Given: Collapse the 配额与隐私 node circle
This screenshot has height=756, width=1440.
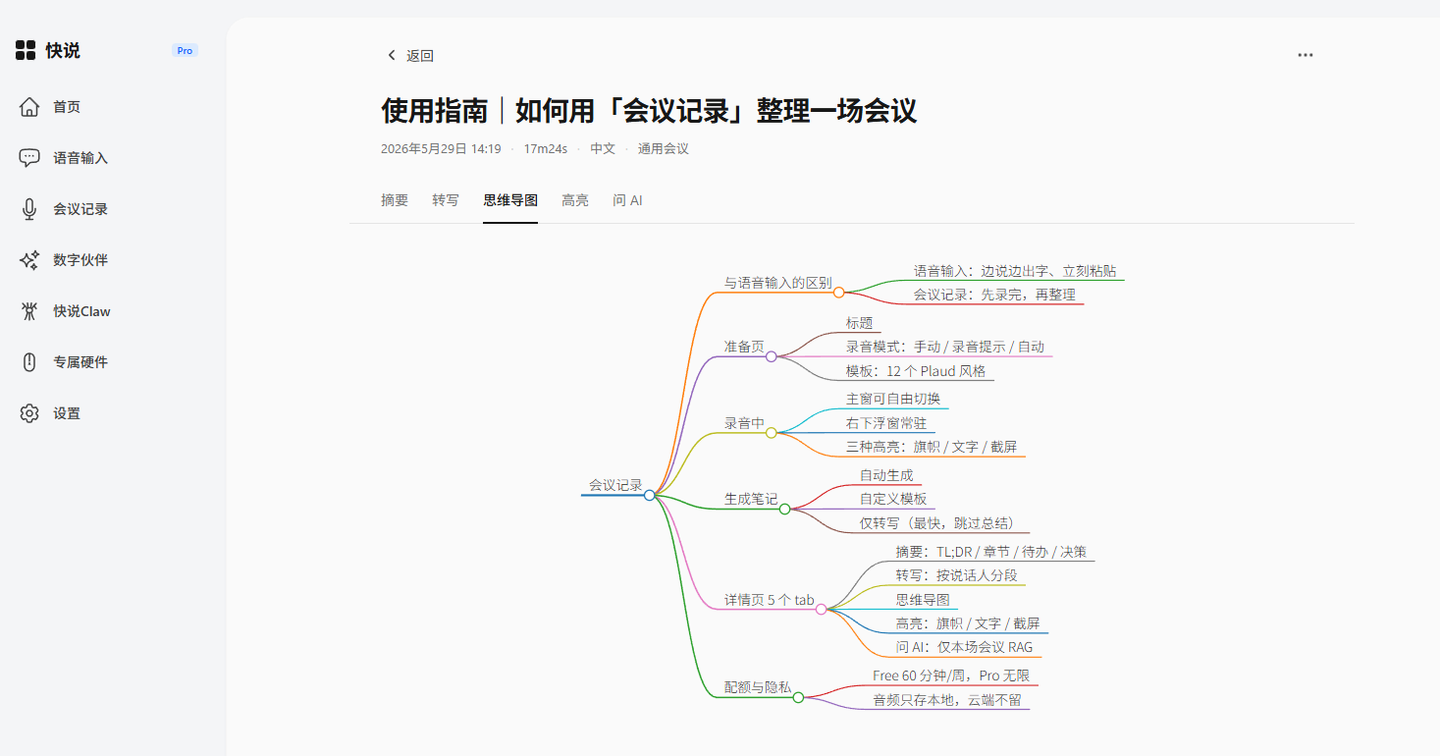Looking at the screenshot, I should point(798,698).
